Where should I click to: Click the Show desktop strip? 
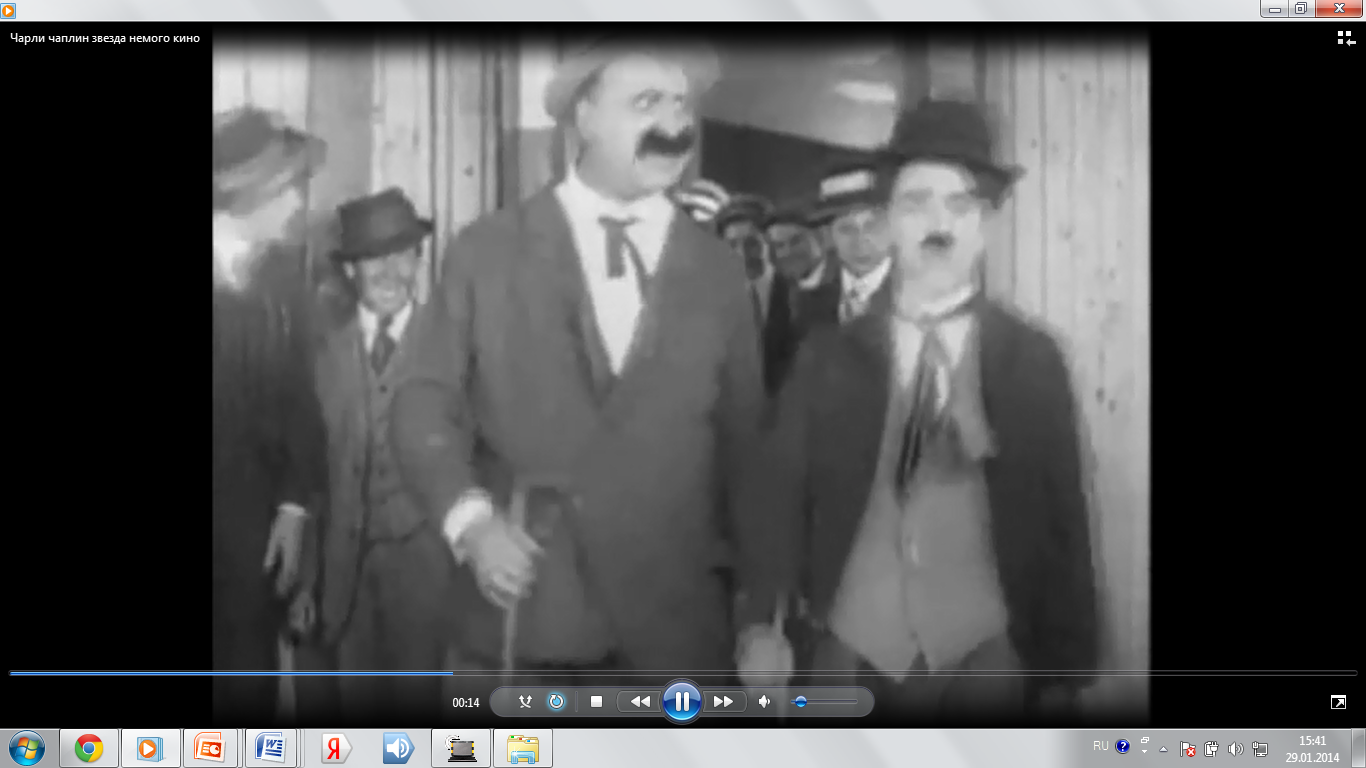coord(1358,748)
